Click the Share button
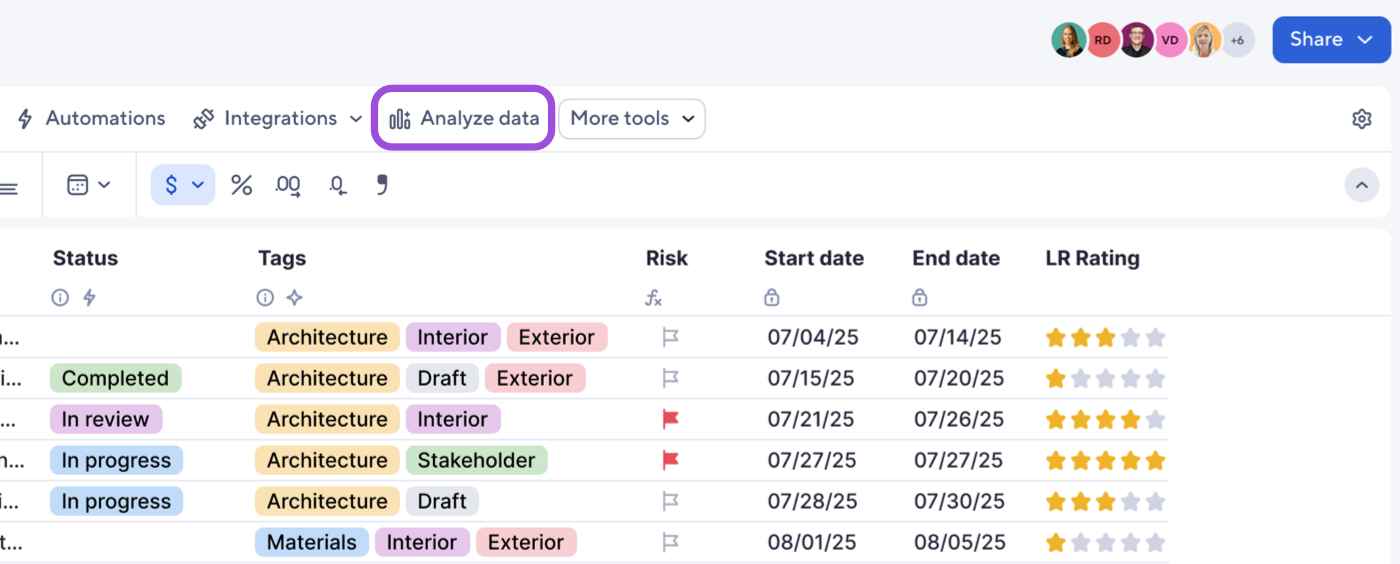Image resolution: width=1400 pixels, height=564 pixels. (x=1331, y=39)
